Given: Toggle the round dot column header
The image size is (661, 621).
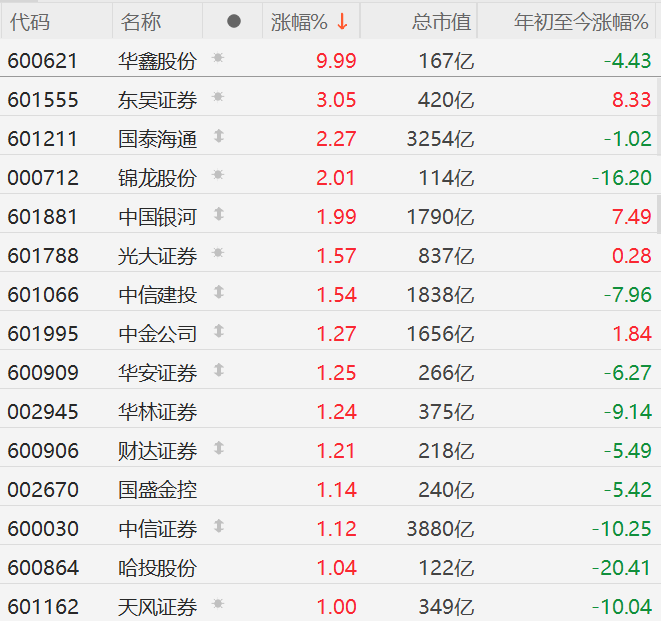Looking at the screenshot, I should (234, 21).
